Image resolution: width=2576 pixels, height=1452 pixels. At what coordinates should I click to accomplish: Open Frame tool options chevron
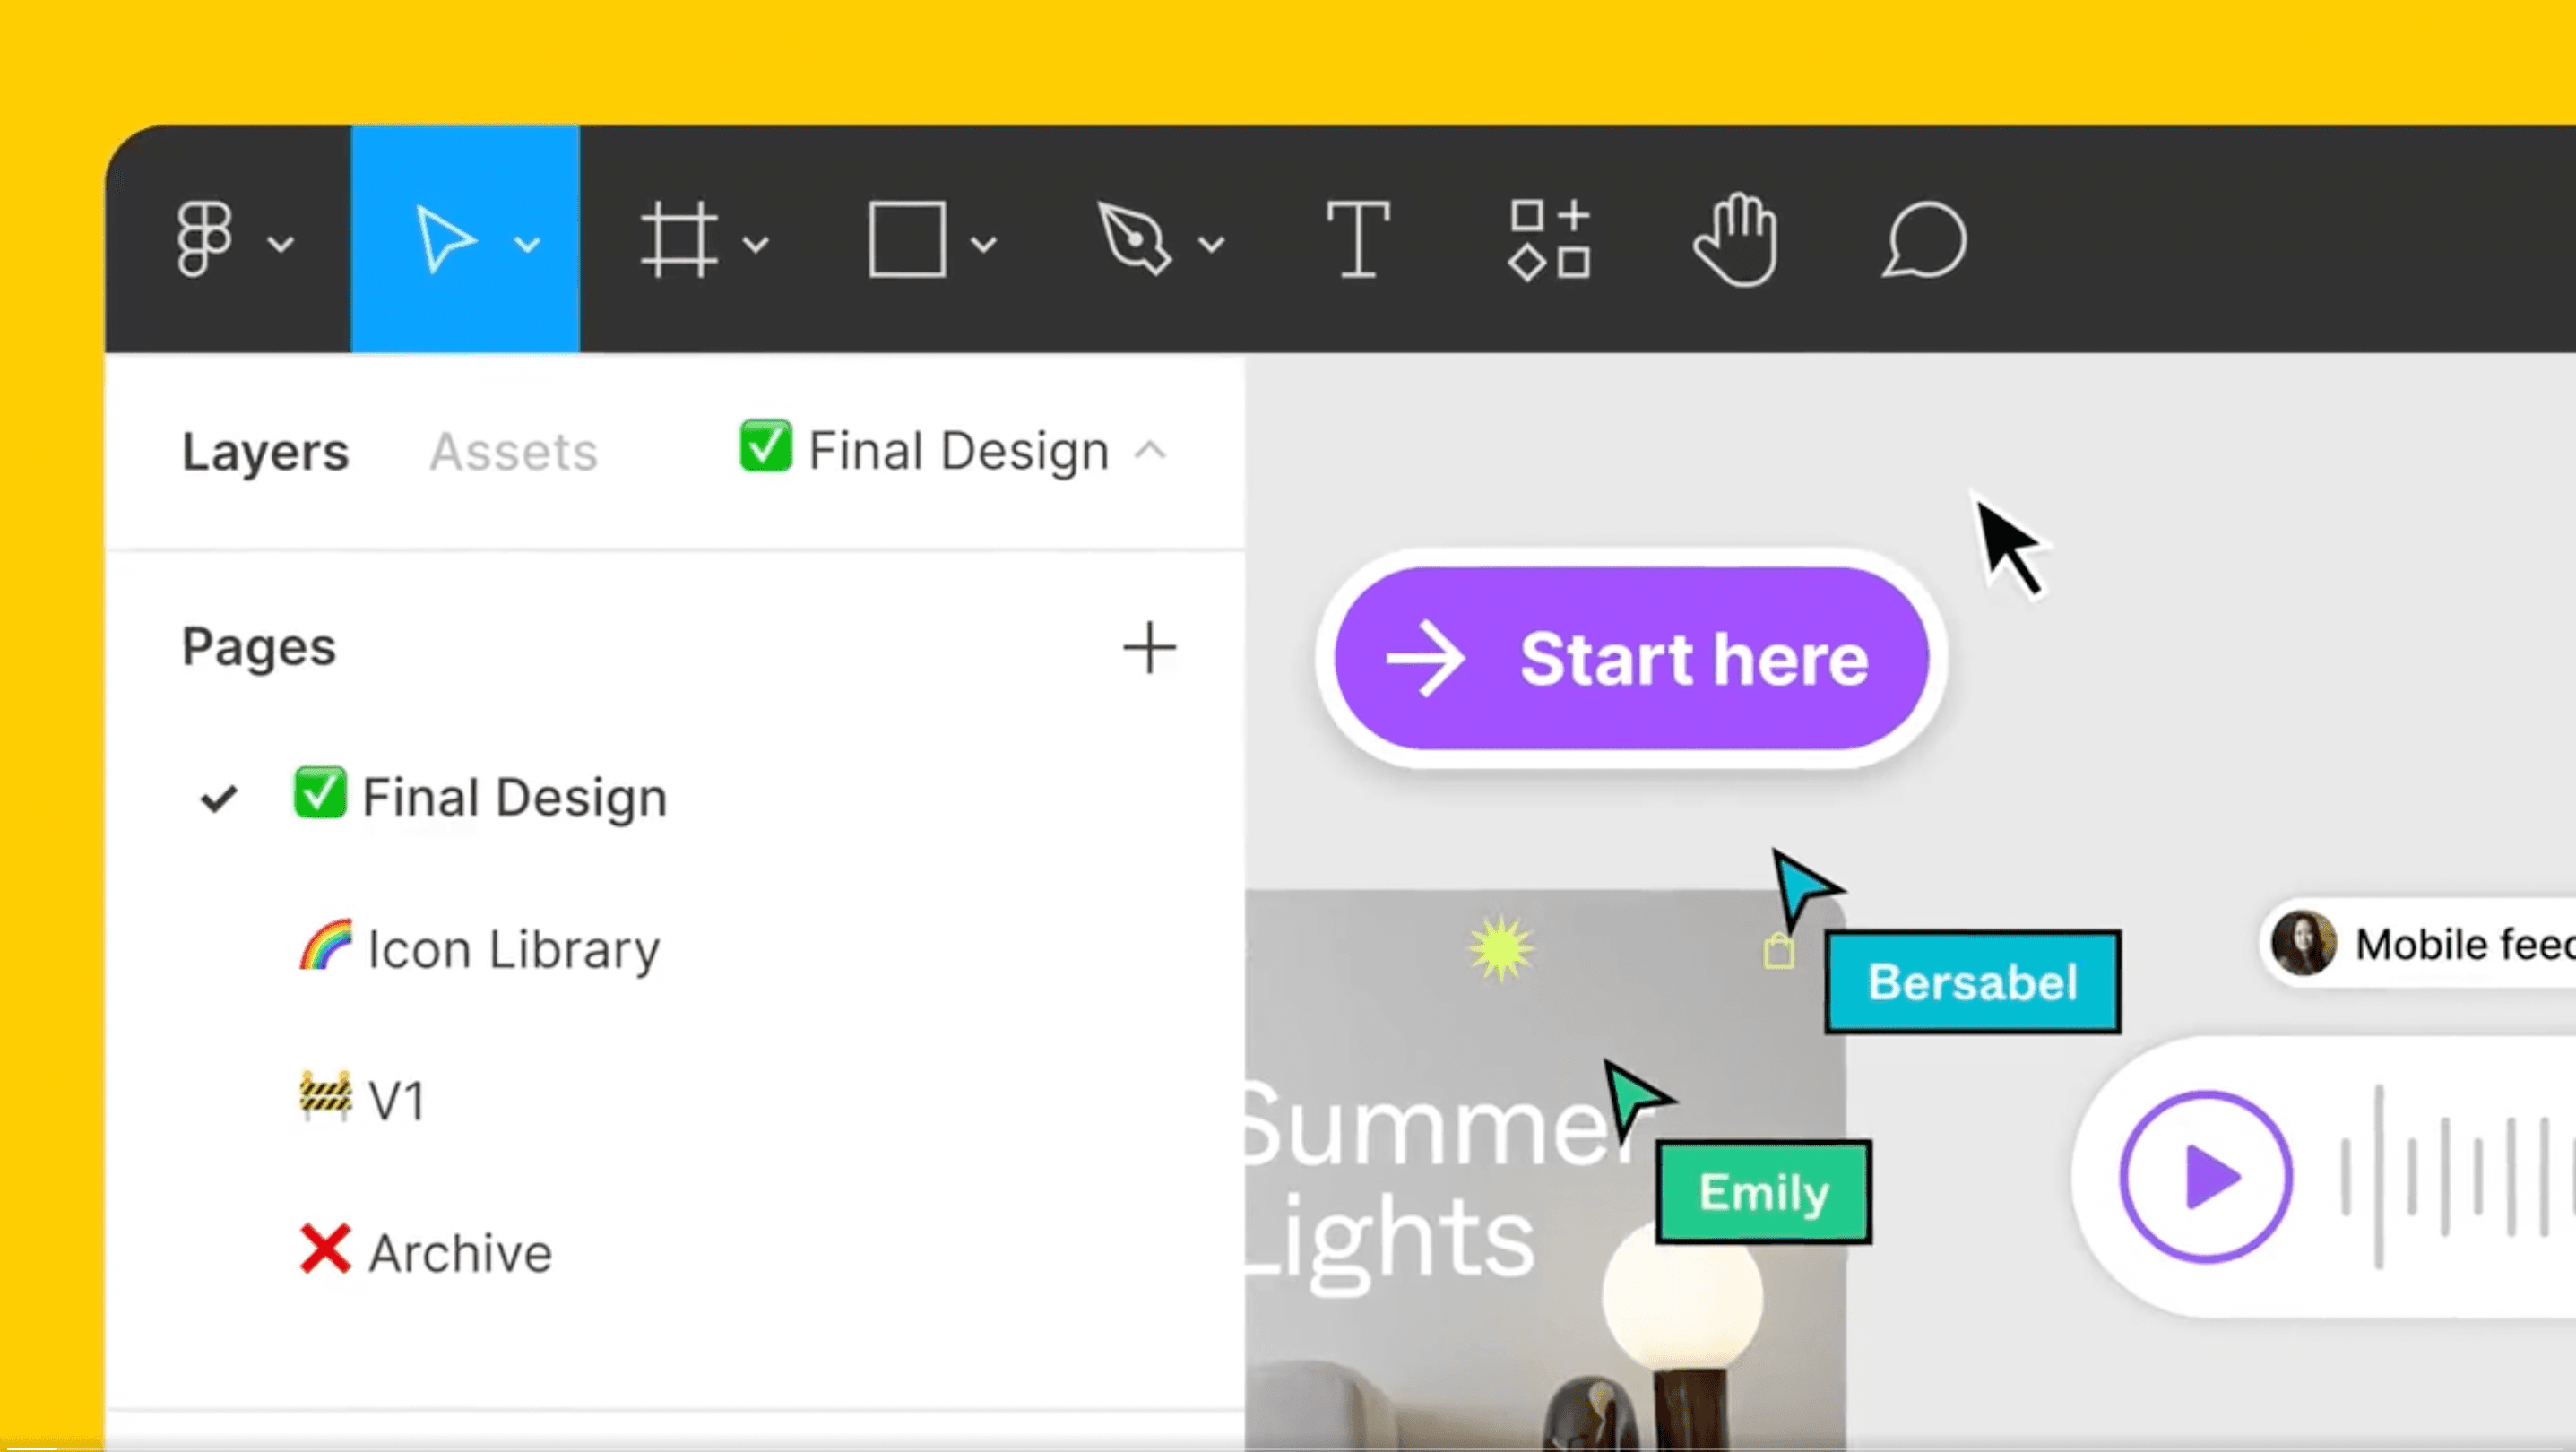[756, 244]
